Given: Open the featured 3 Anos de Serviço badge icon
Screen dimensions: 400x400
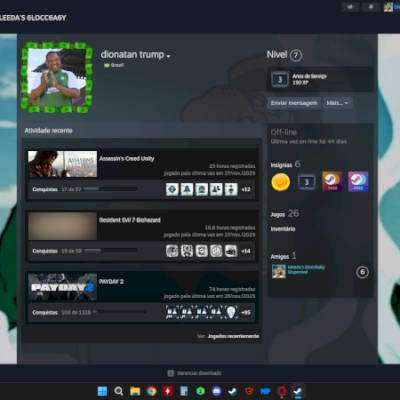Looking at the screenshot, I should pos(280,79).
